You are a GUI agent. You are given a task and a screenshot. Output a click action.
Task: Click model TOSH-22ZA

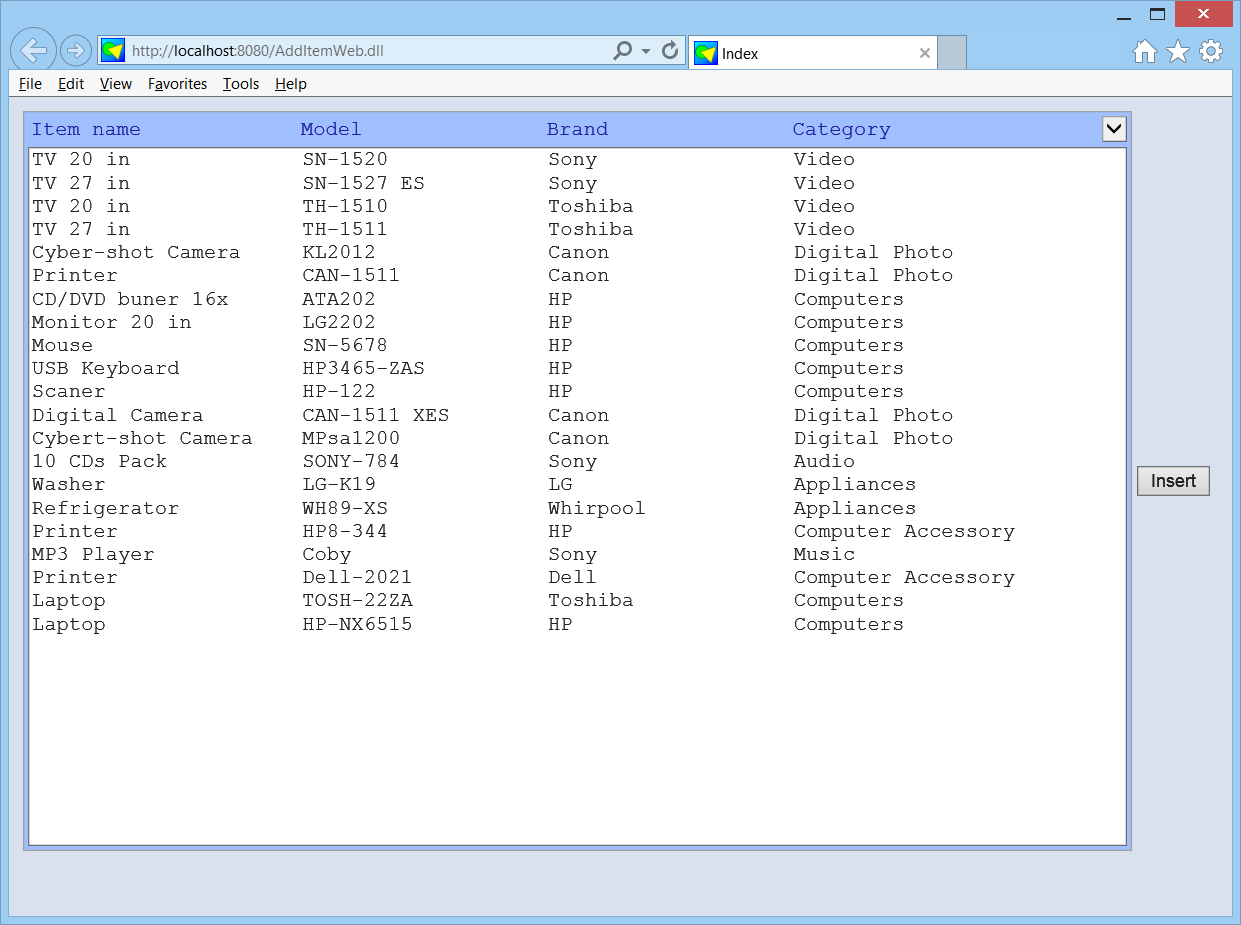click(x=357, y=600)
